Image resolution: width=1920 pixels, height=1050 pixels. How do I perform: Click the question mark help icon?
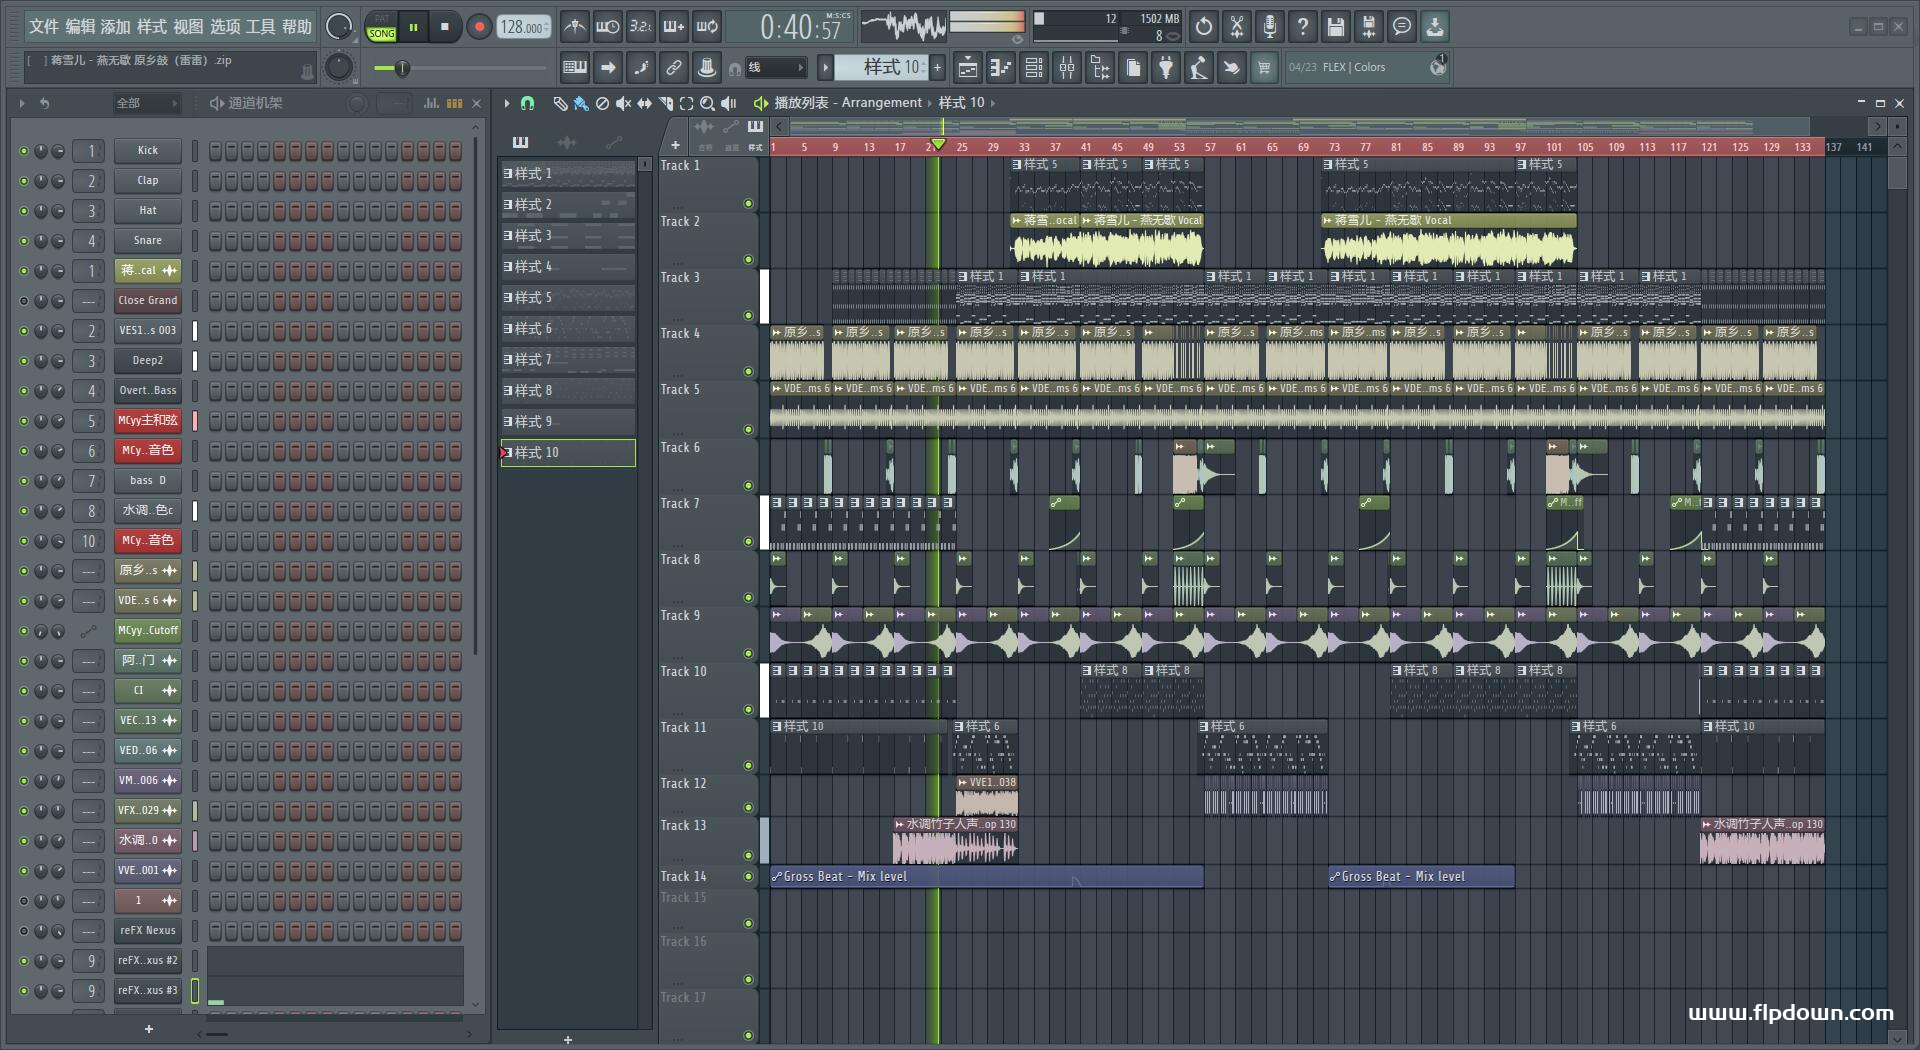click(1303, 27)
